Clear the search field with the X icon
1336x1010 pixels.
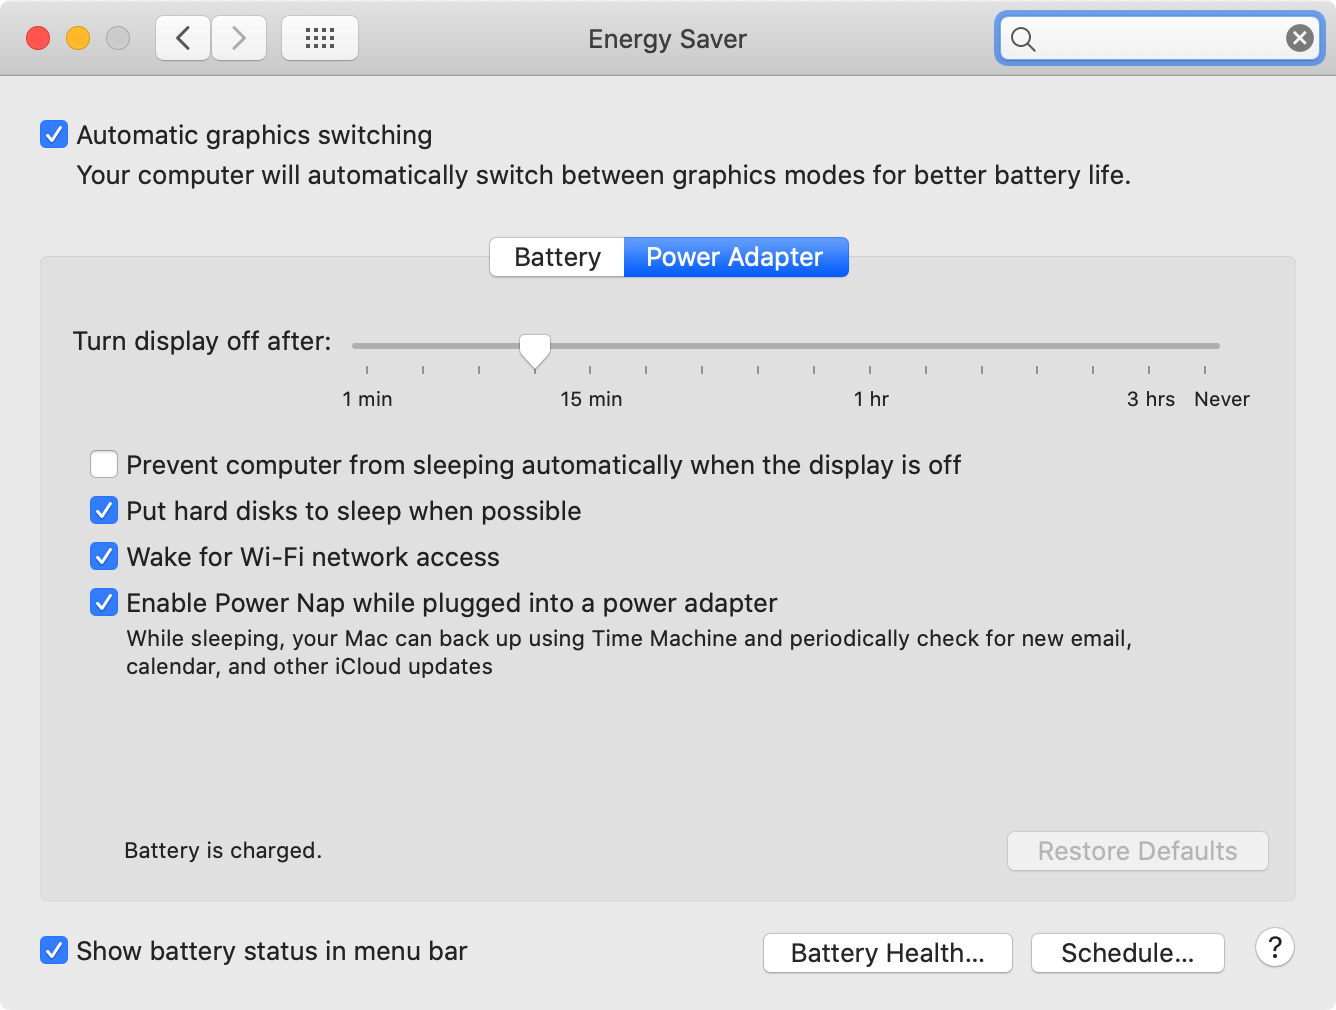(1299, 39)
